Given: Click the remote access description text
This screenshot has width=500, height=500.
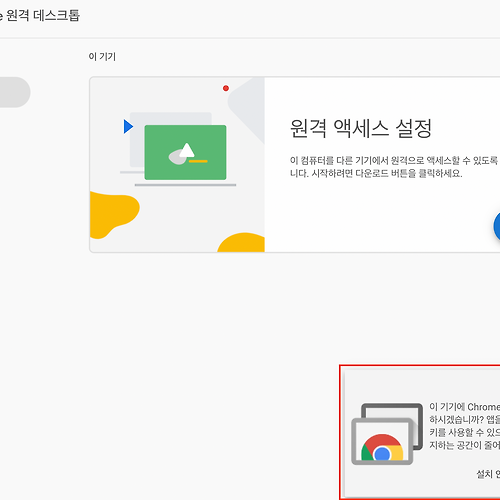Looking at the screenshot, I should click(x=395, y=167).
